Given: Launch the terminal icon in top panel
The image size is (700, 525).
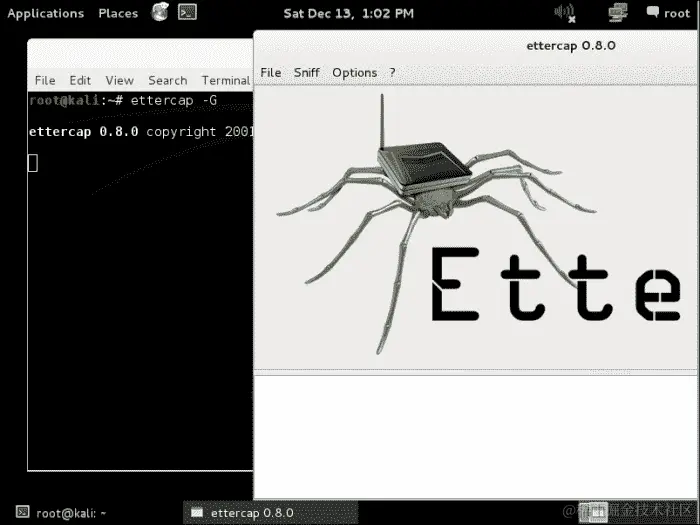Looking at the screenshot, I should pos(188,12).
